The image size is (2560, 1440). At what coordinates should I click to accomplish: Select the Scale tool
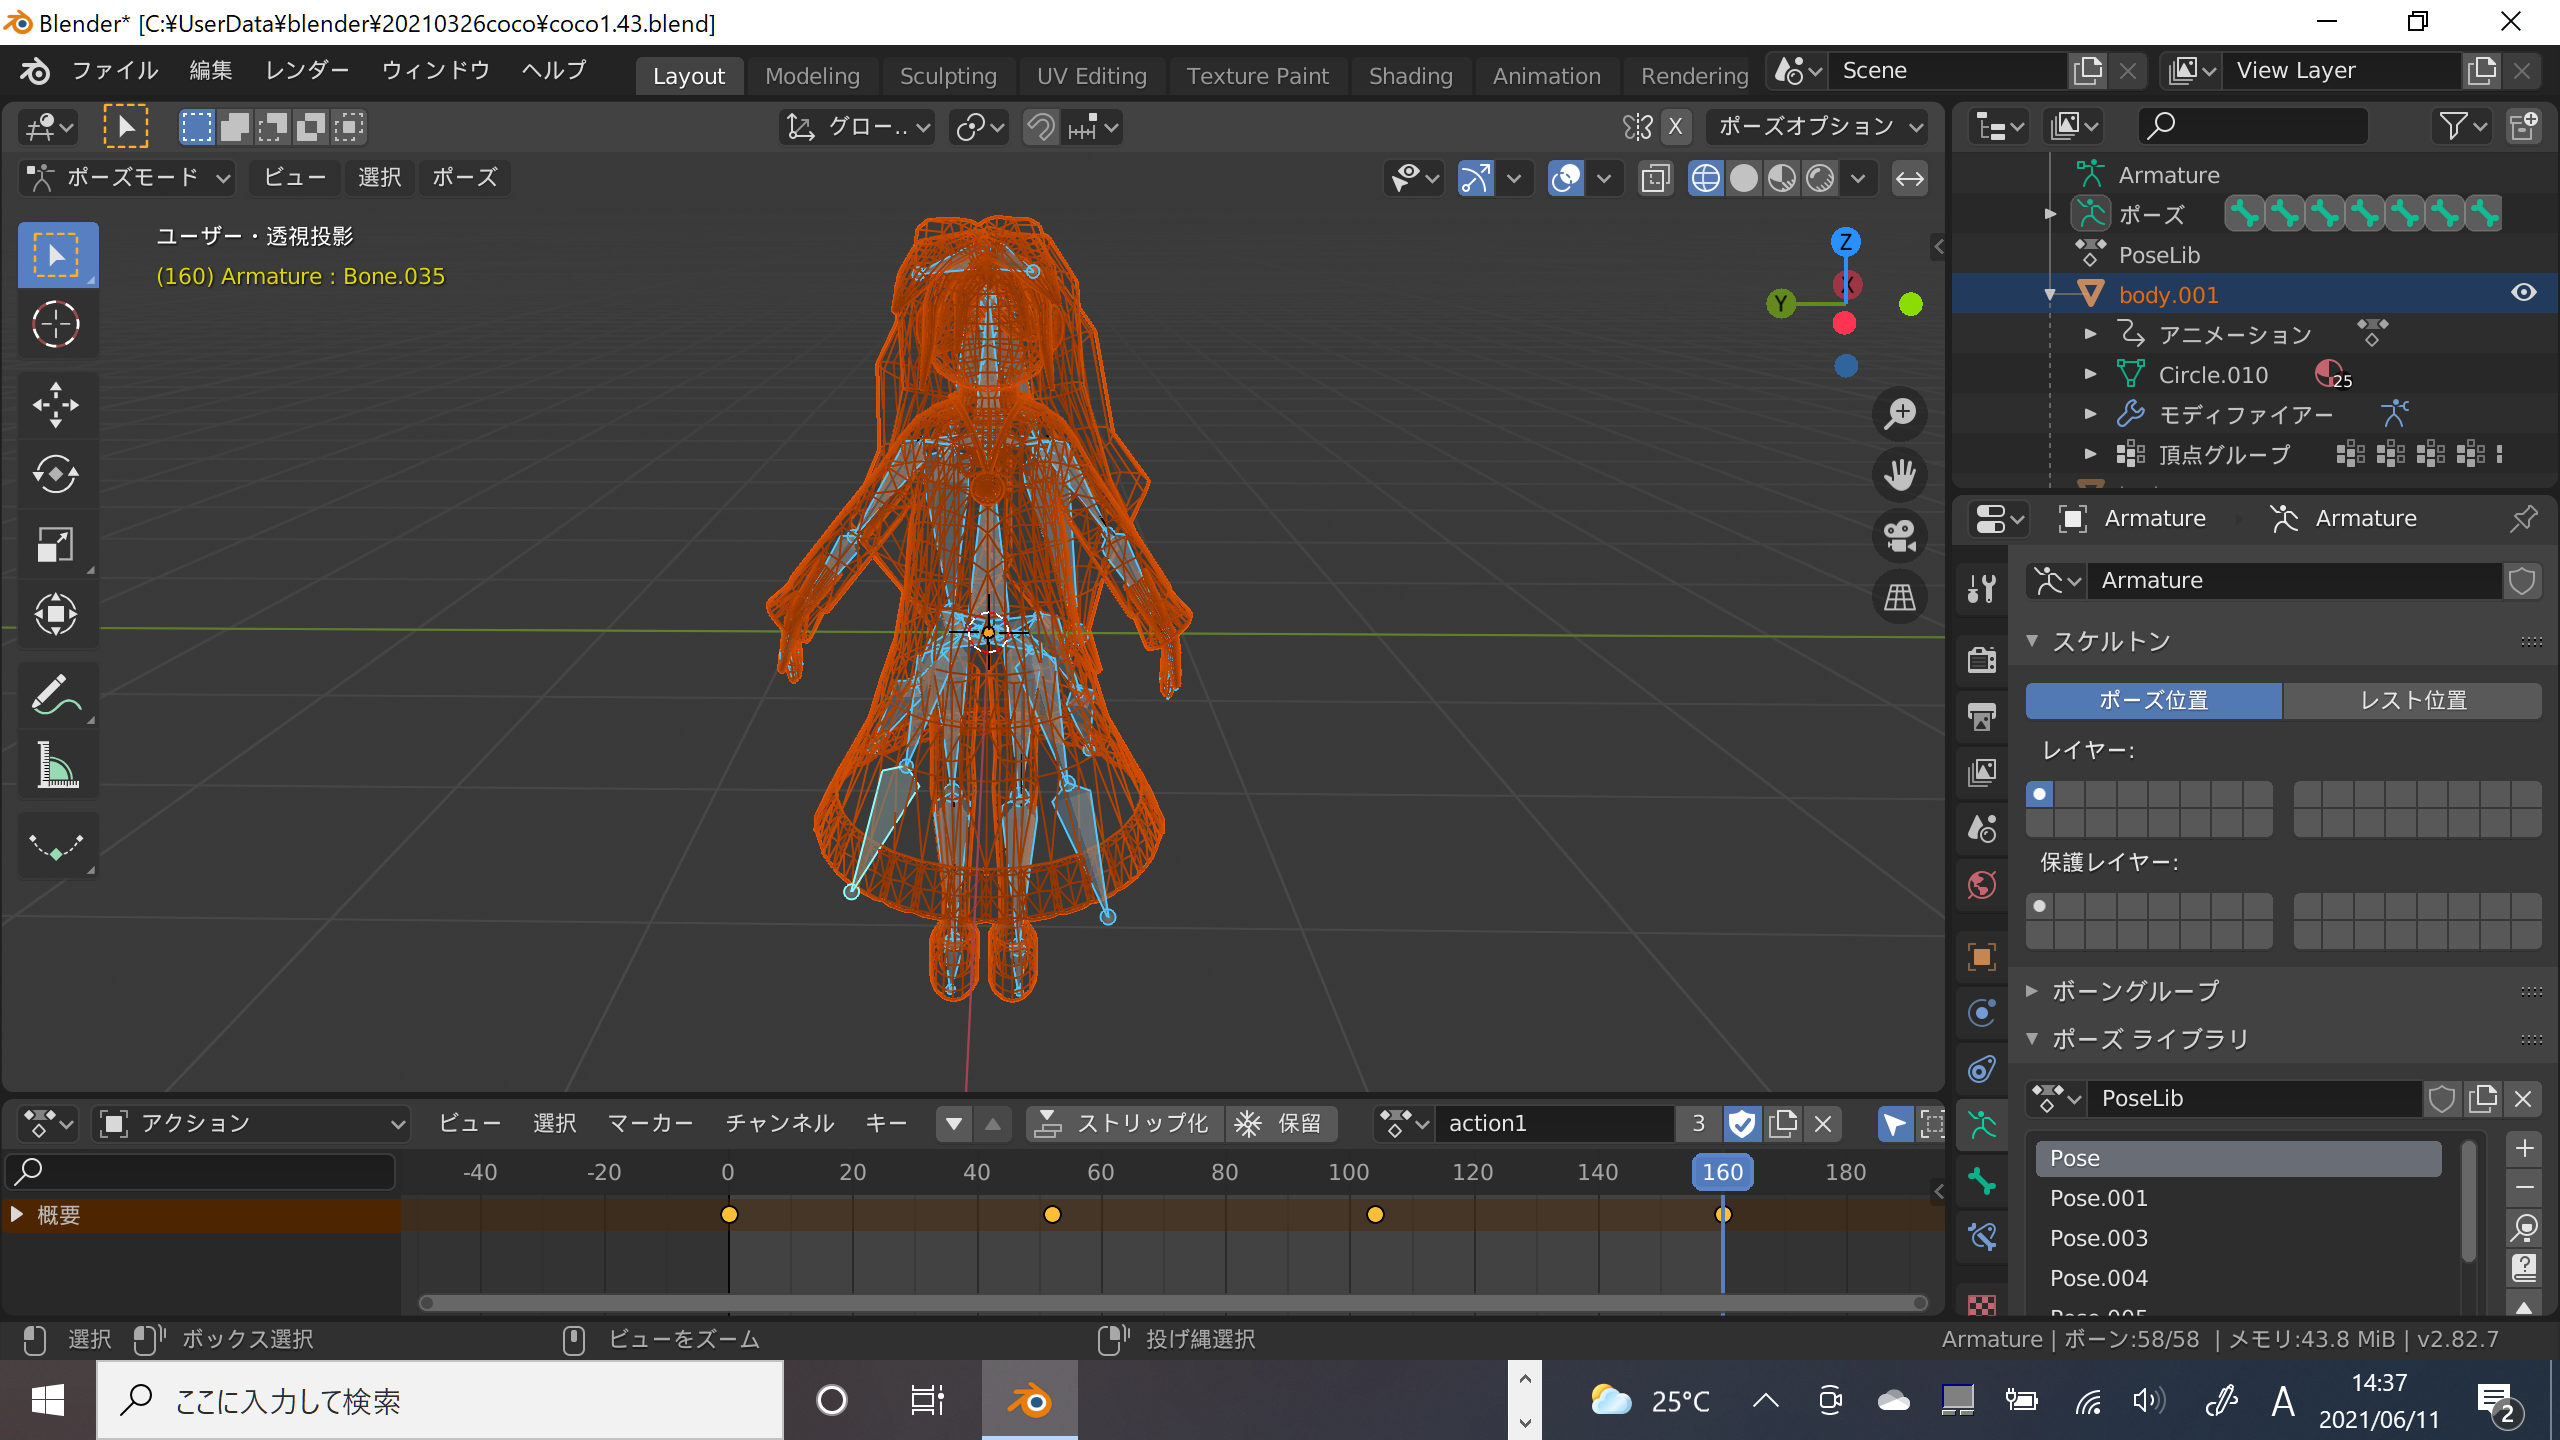56,545
